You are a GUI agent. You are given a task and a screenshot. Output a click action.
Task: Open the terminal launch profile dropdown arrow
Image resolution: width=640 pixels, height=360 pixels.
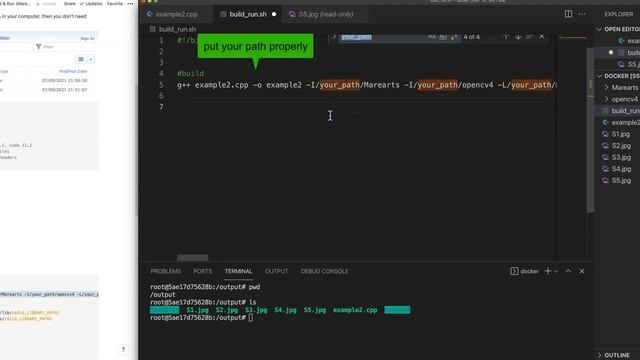[556, 271]
